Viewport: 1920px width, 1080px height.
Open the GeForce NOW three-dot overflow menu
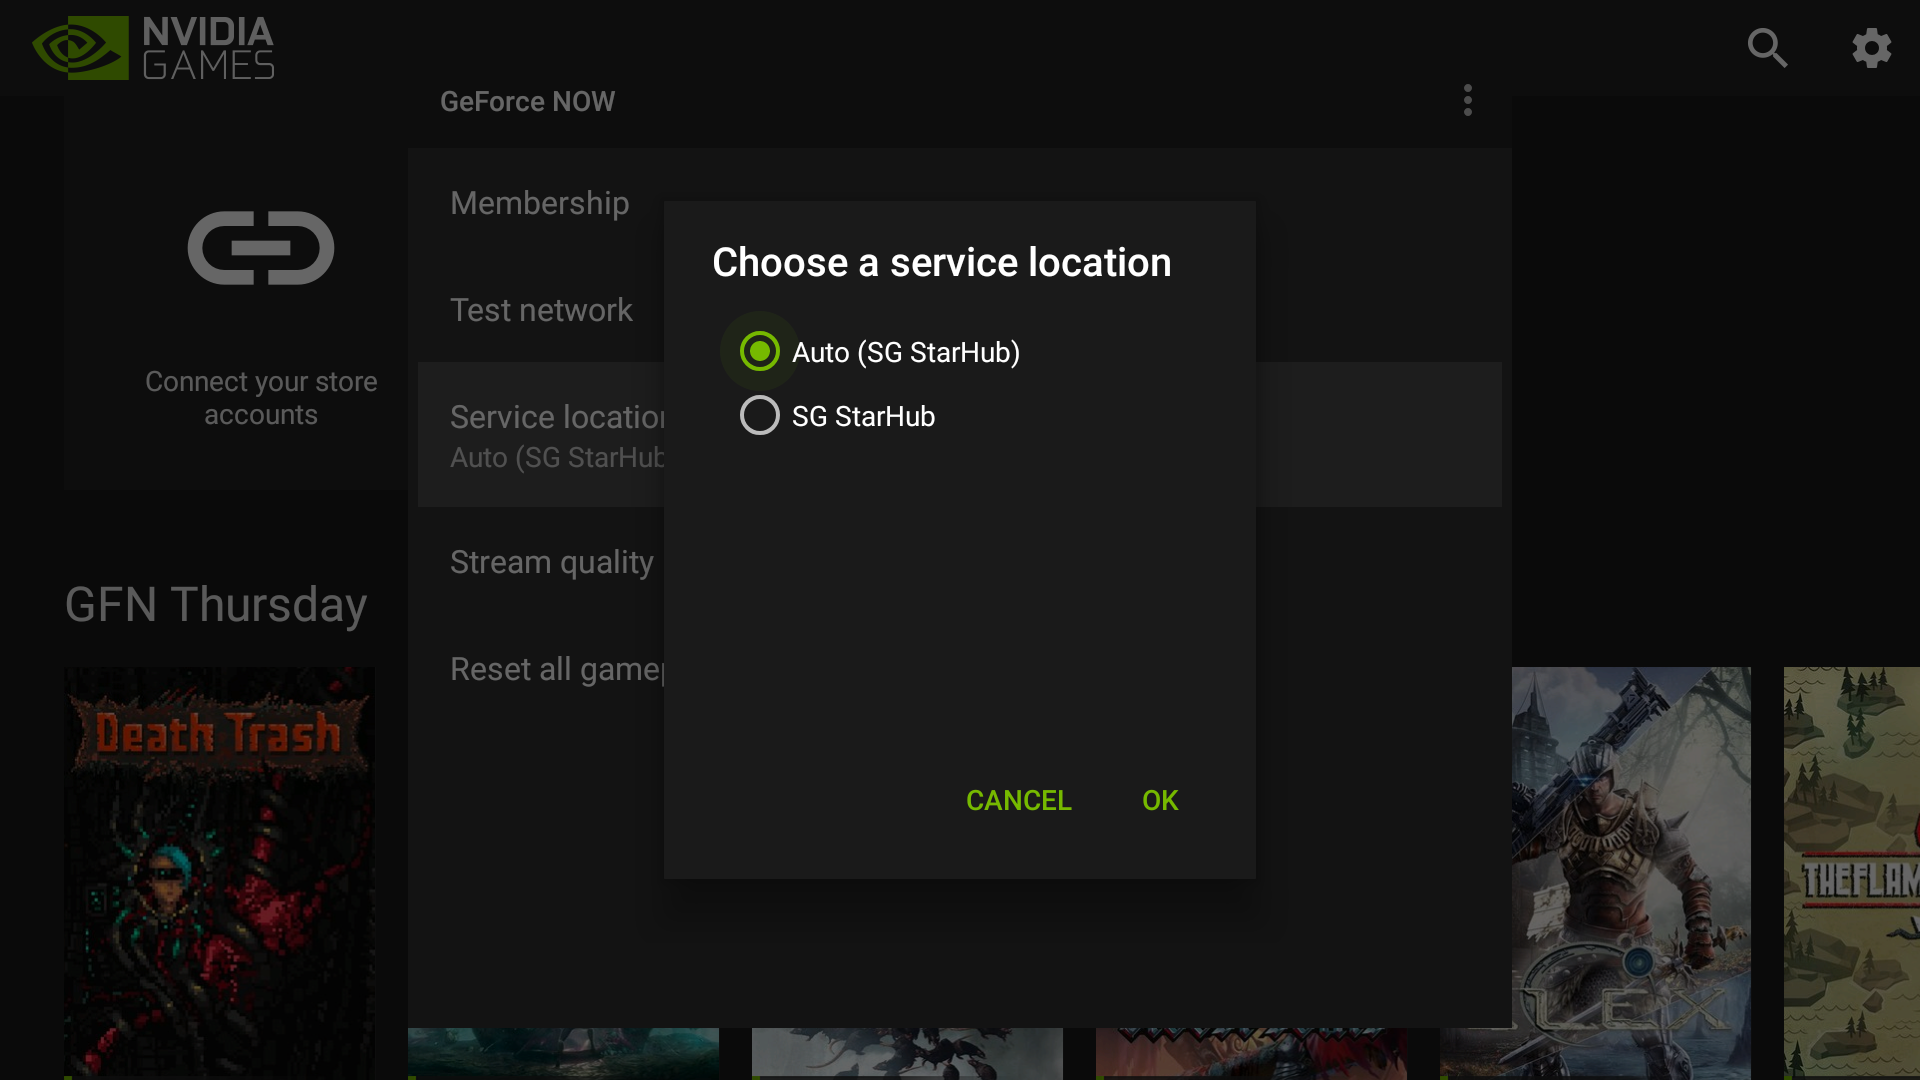(x=1467, y=100)
